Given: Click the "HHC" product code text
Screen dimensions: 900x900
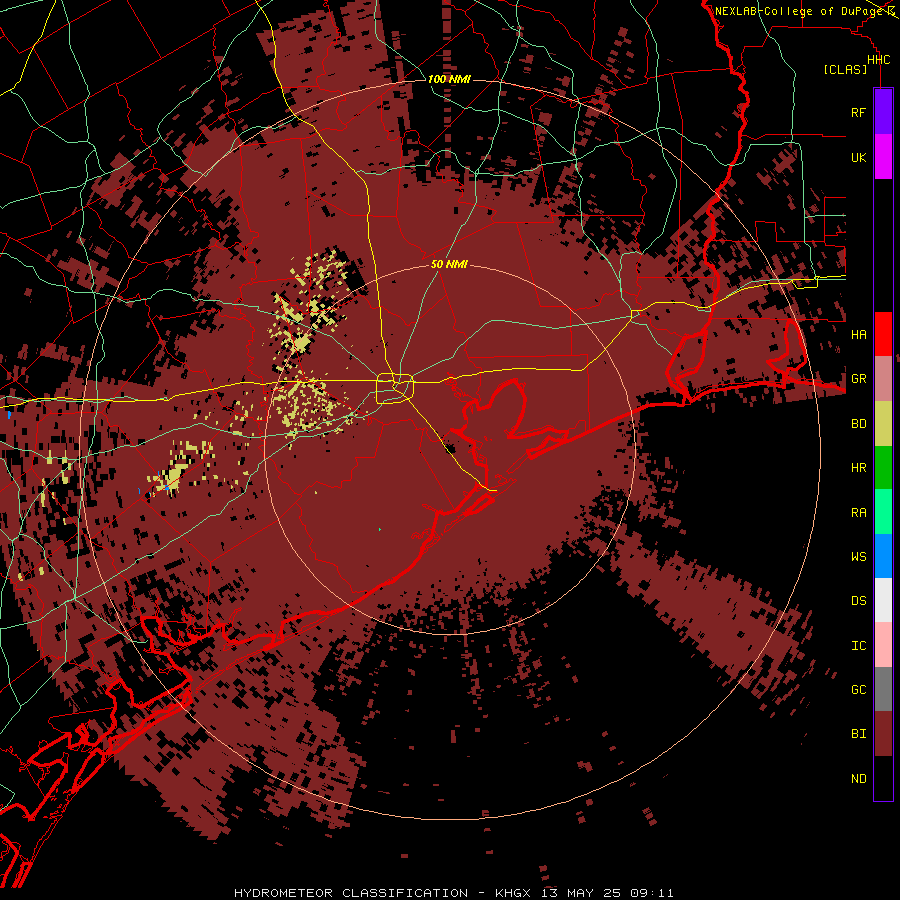Looking at the screenshot, I should click(x=878, y=60).
